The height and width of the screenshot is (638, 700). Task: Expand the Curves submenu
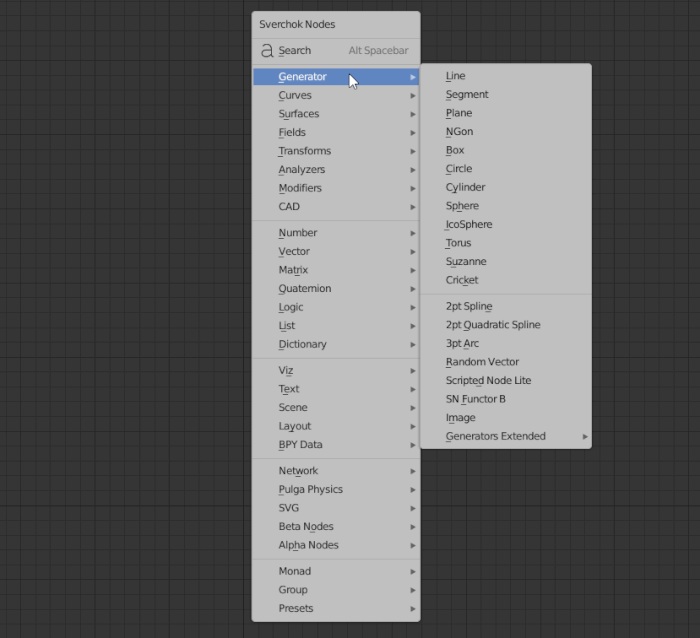coord(336,95)
